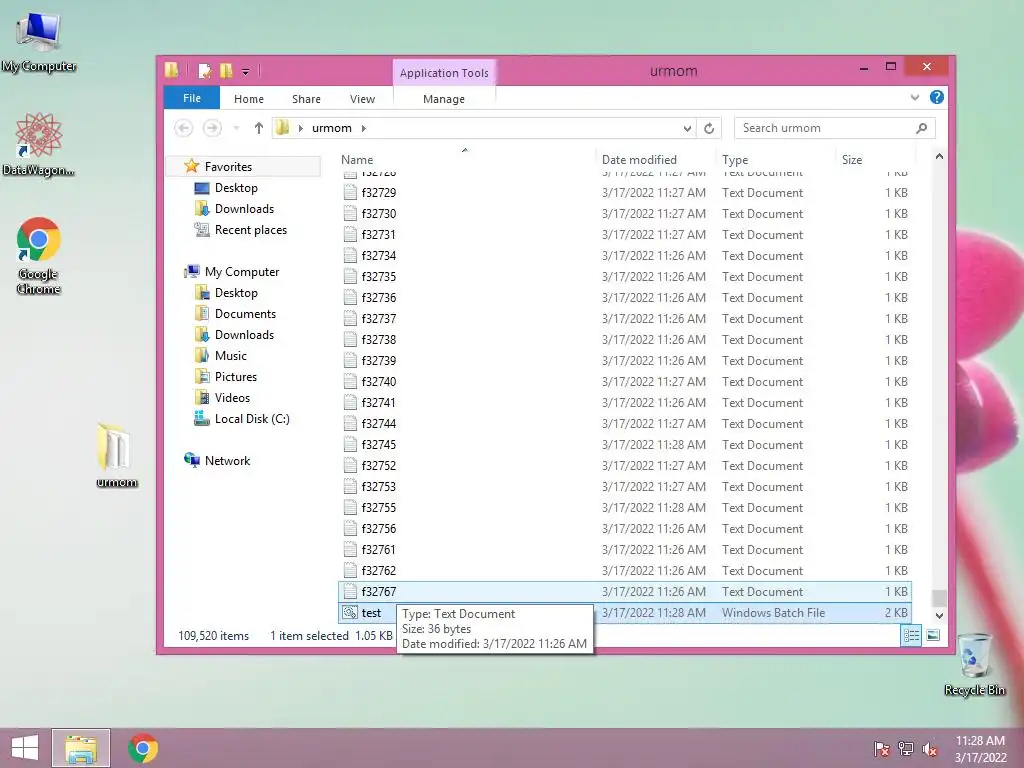The image size is (1024, 768).
Task: Click the Forward navigation arrow
Action: point(212,128)
